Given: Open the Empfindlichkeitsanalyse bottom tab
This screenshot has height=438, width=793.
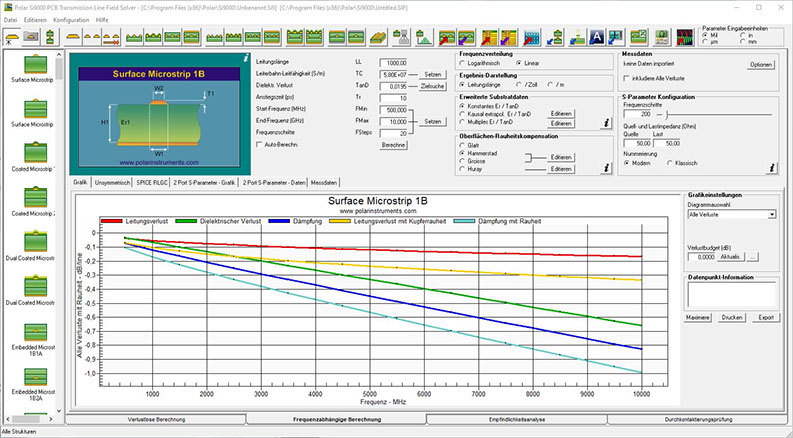Looking at the screenshot, I should pos(516,419).
